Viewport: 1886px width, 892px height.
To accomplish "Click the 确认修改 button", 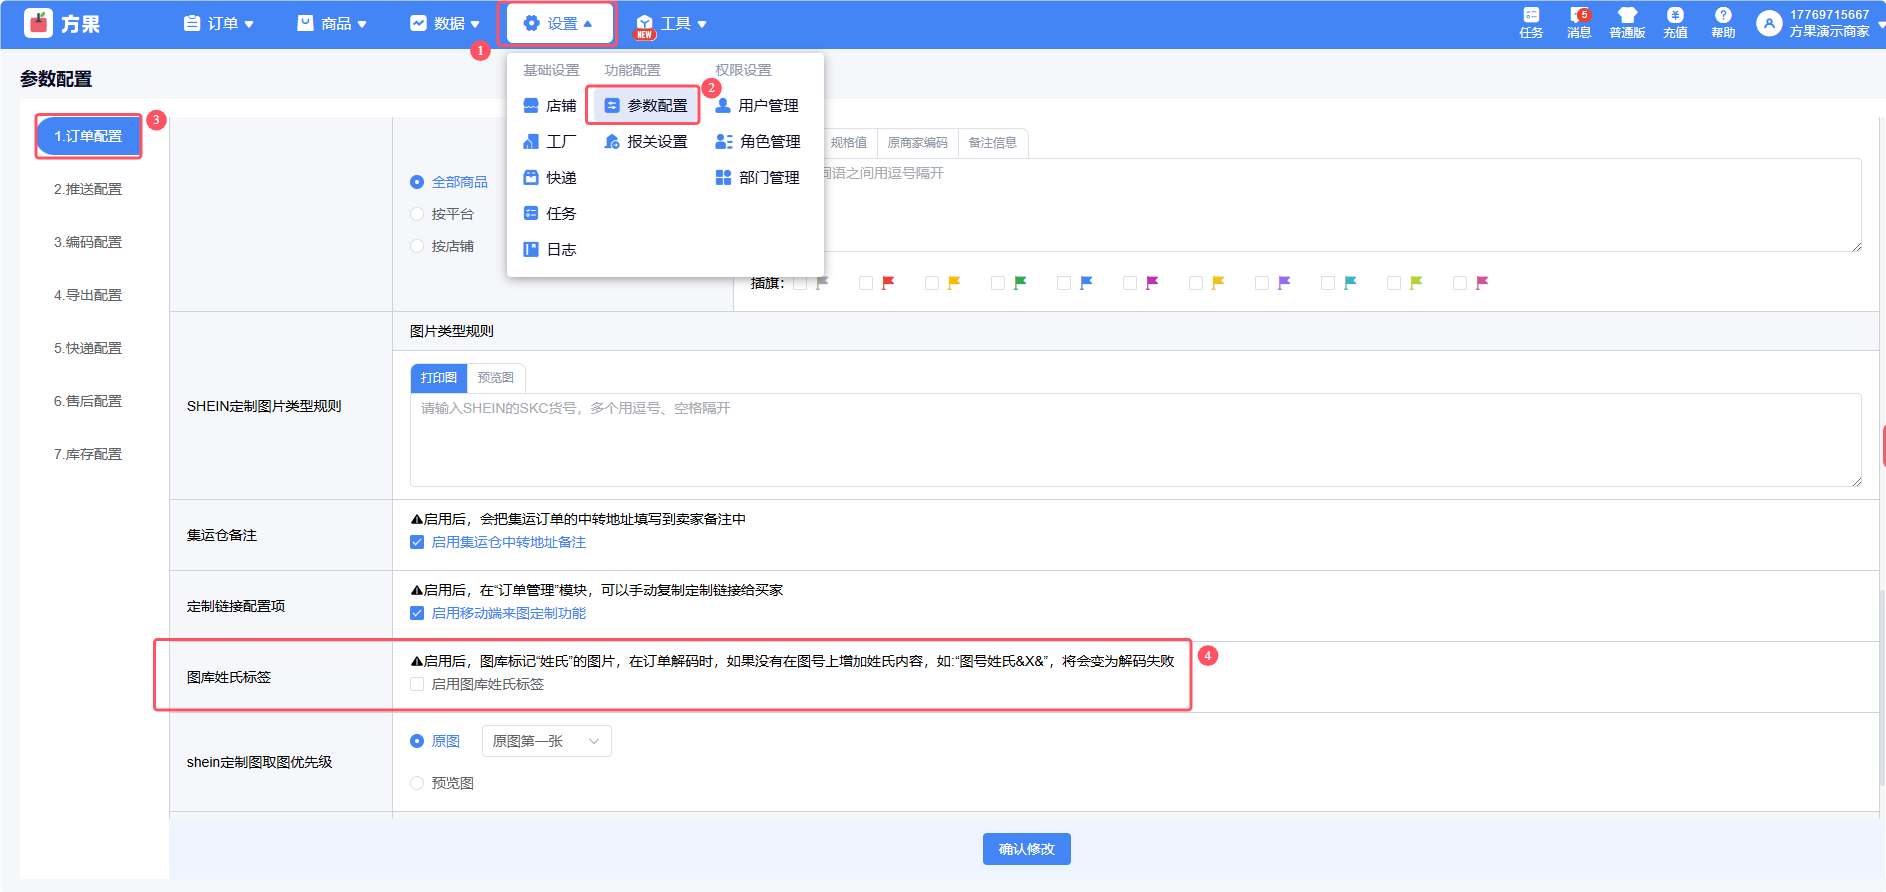I will pyautogui.click(x=1026, y=849).
